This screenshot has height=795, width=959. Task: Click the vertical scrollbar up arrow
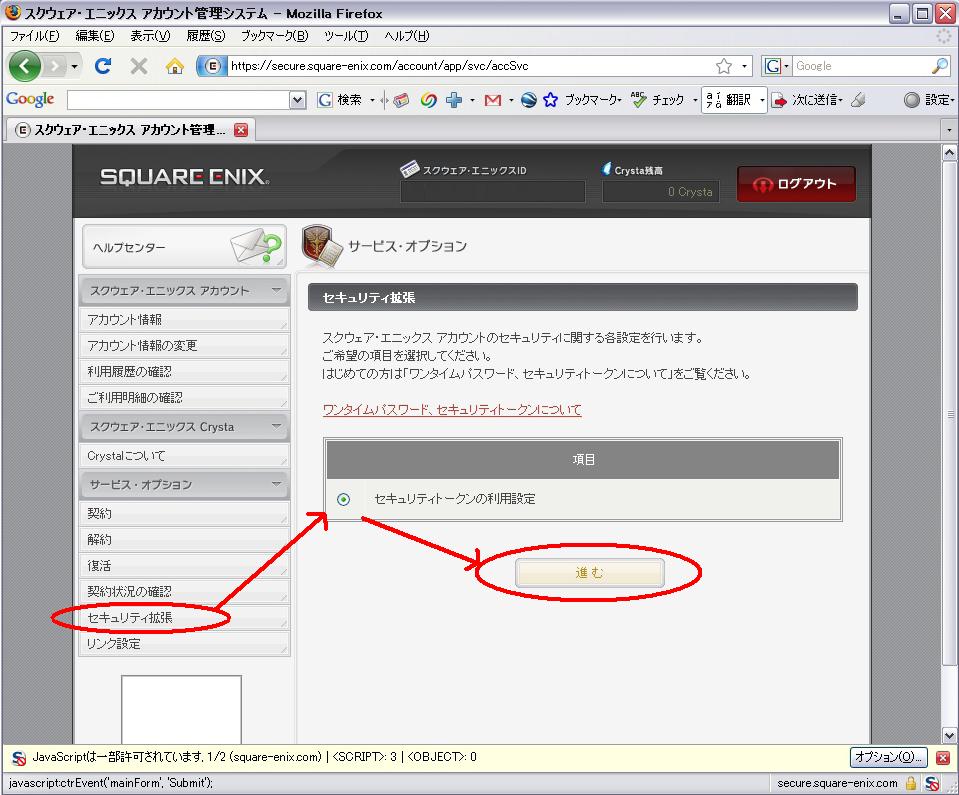pos(949,152)
